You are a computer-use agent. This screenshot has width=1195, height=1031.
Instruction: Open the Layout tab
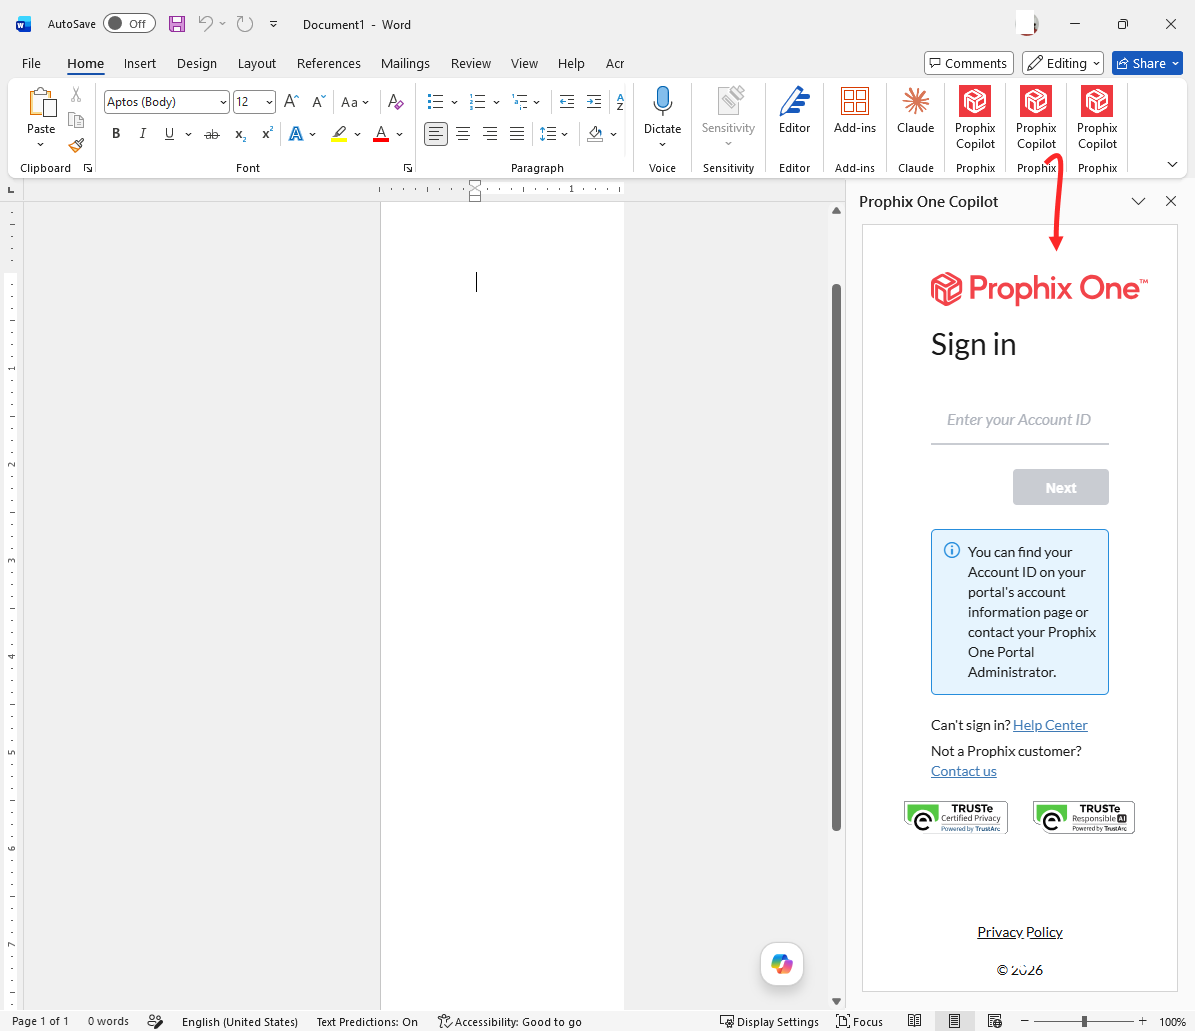pyautogui.click(x=257, y=63)
